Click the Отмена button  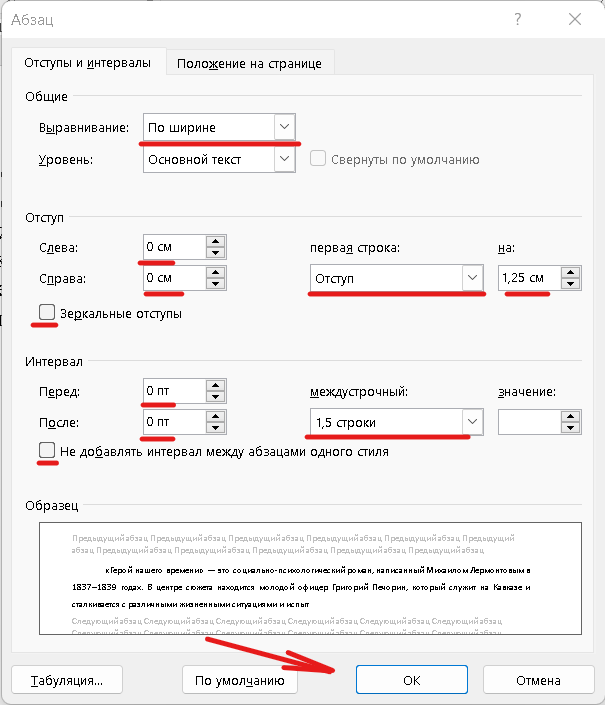click(x=538, y=680)
